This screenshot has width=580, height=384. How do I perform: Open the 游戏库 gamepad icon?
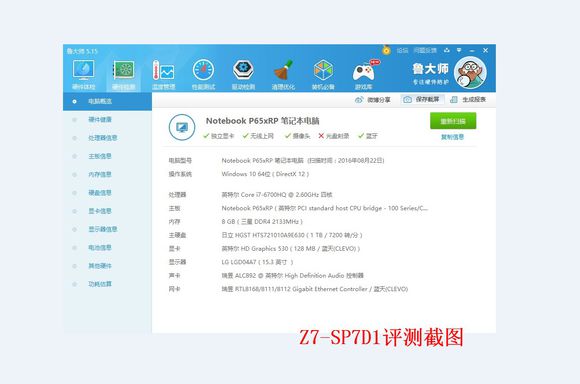tap(364, 74)
